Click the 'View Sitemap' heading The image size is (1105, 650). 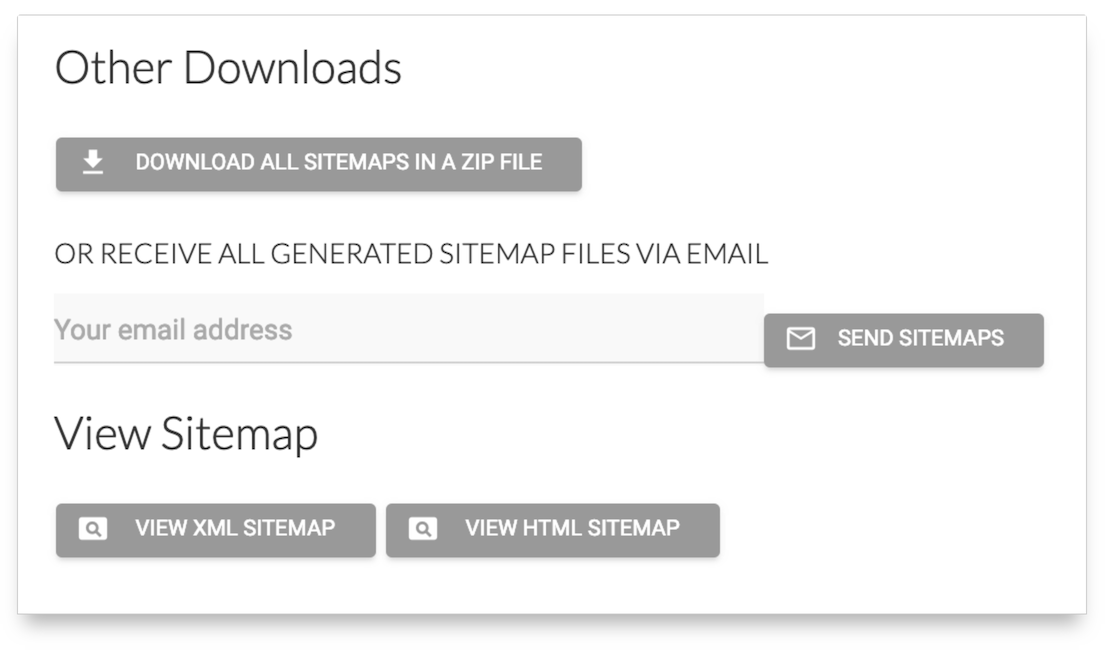coord(186,434)
